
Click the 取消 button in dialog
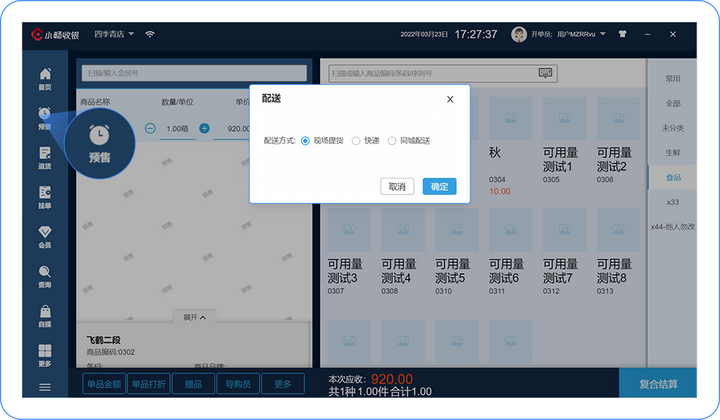click(397, 186)
